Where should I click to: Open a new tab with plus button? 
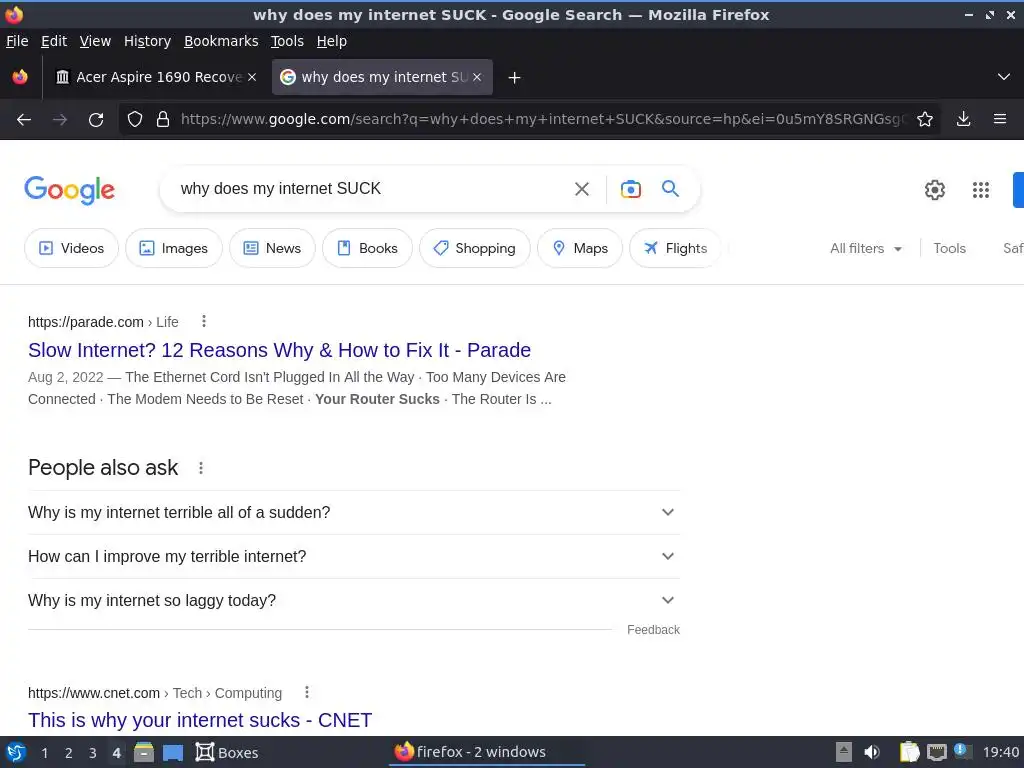point(514,78)
